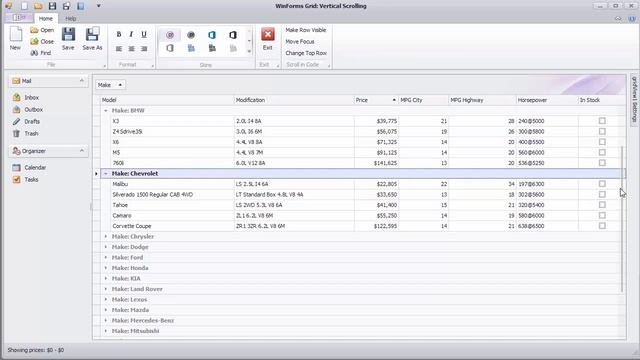The height and width of the screenshot is (360, 640).
Task: Click the Find binoculars icon
Action: coord(34,53)
